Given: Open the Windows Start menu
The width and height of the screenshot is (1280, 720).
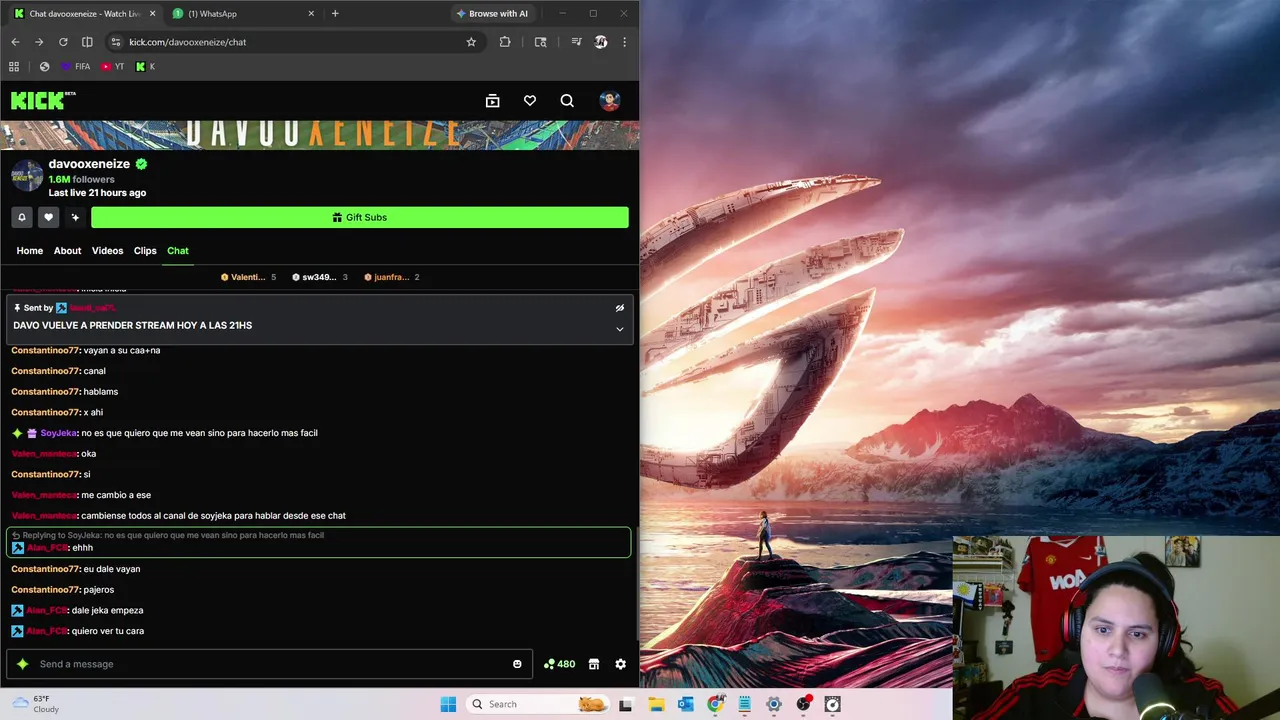Looking at the screenshot, I should tap(448, 704).
